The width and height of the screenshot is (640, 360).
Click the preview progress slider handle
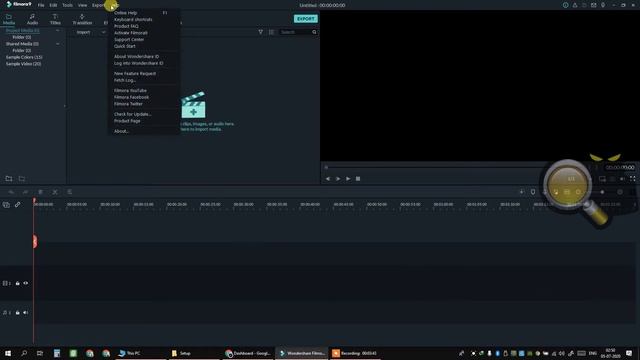(x=326, y=167)
